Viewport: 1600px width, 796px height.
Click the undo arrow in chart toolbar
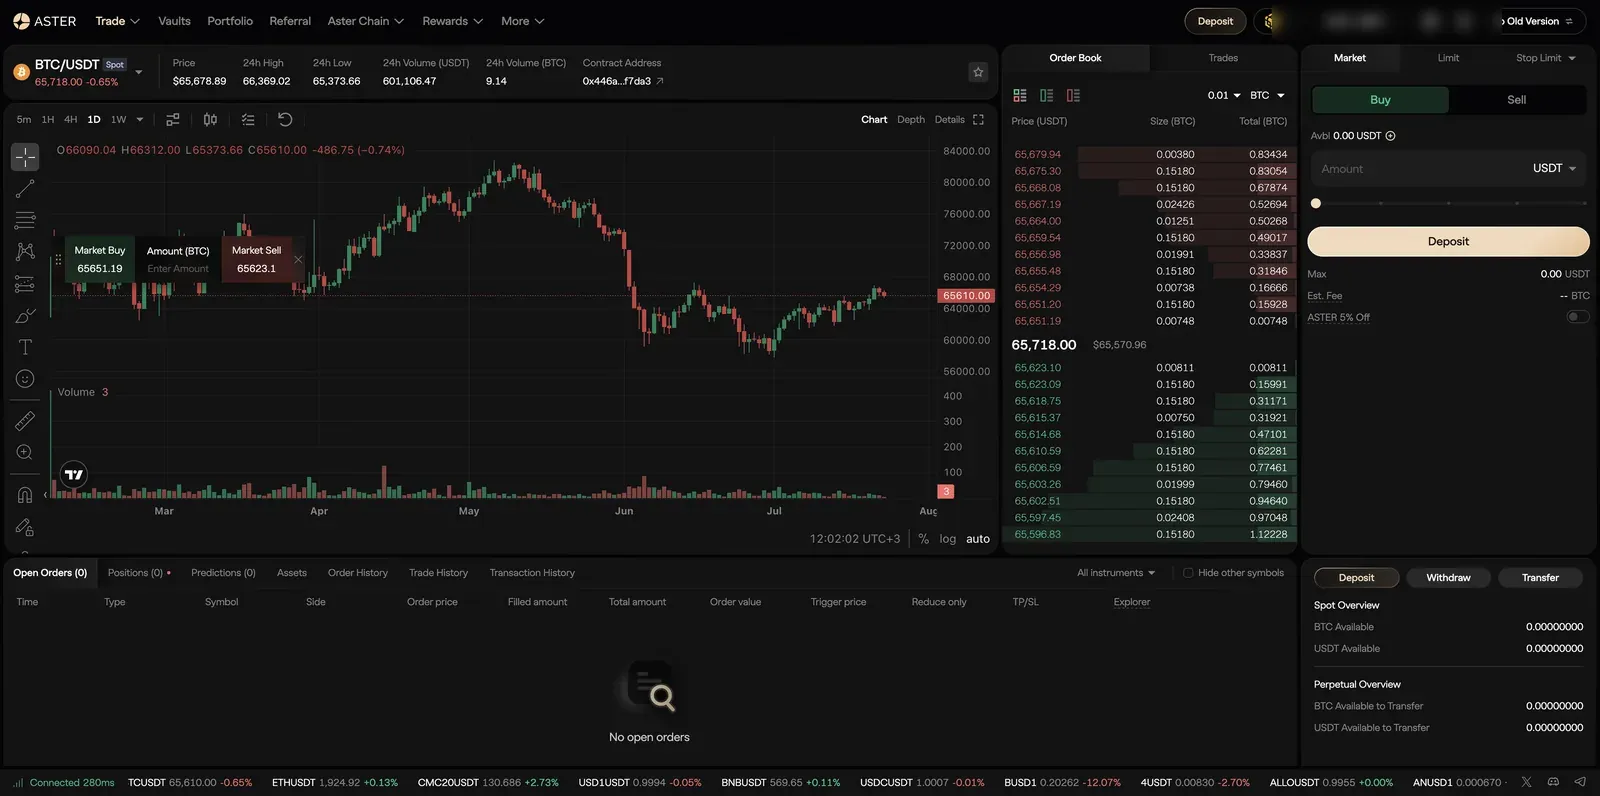[x=285, y=120]
